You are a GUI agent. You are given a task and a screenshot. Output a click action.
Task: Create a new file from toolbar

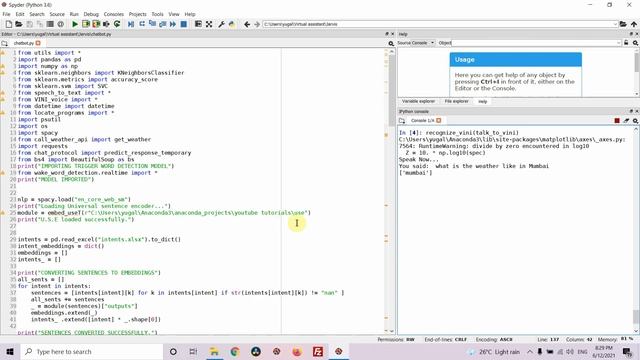(9, 24)
